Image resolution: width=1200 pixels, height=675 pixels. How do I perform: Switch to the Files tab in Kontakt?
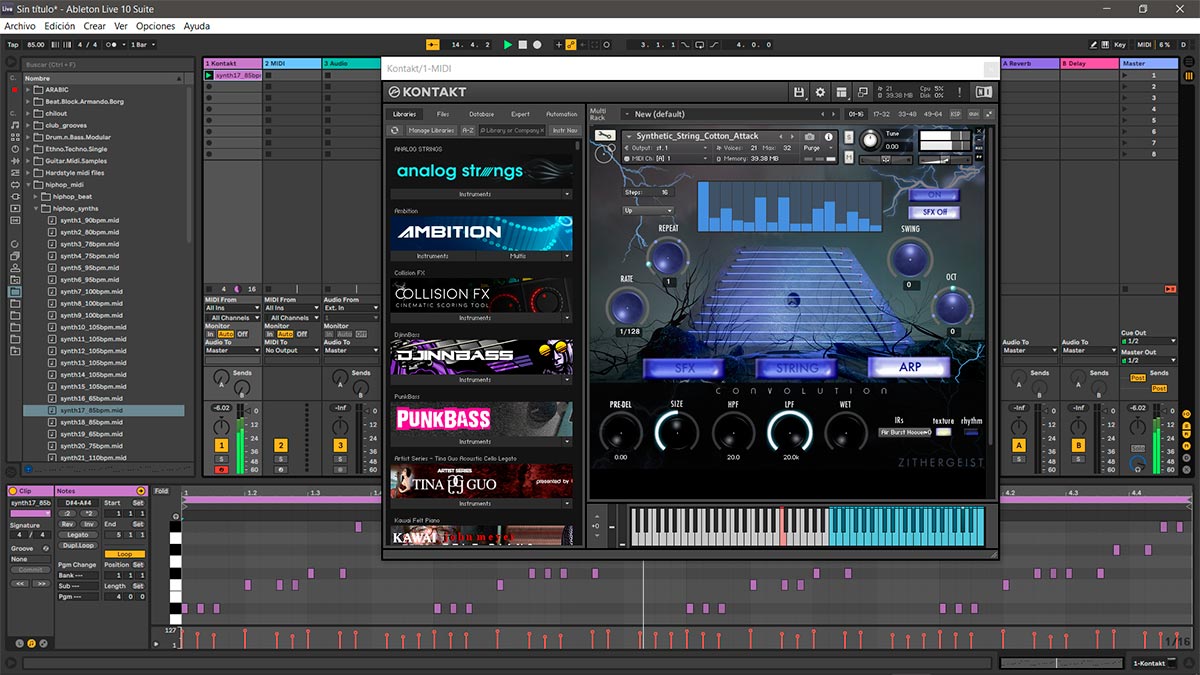pyautogui.click(x=443, y=114)
